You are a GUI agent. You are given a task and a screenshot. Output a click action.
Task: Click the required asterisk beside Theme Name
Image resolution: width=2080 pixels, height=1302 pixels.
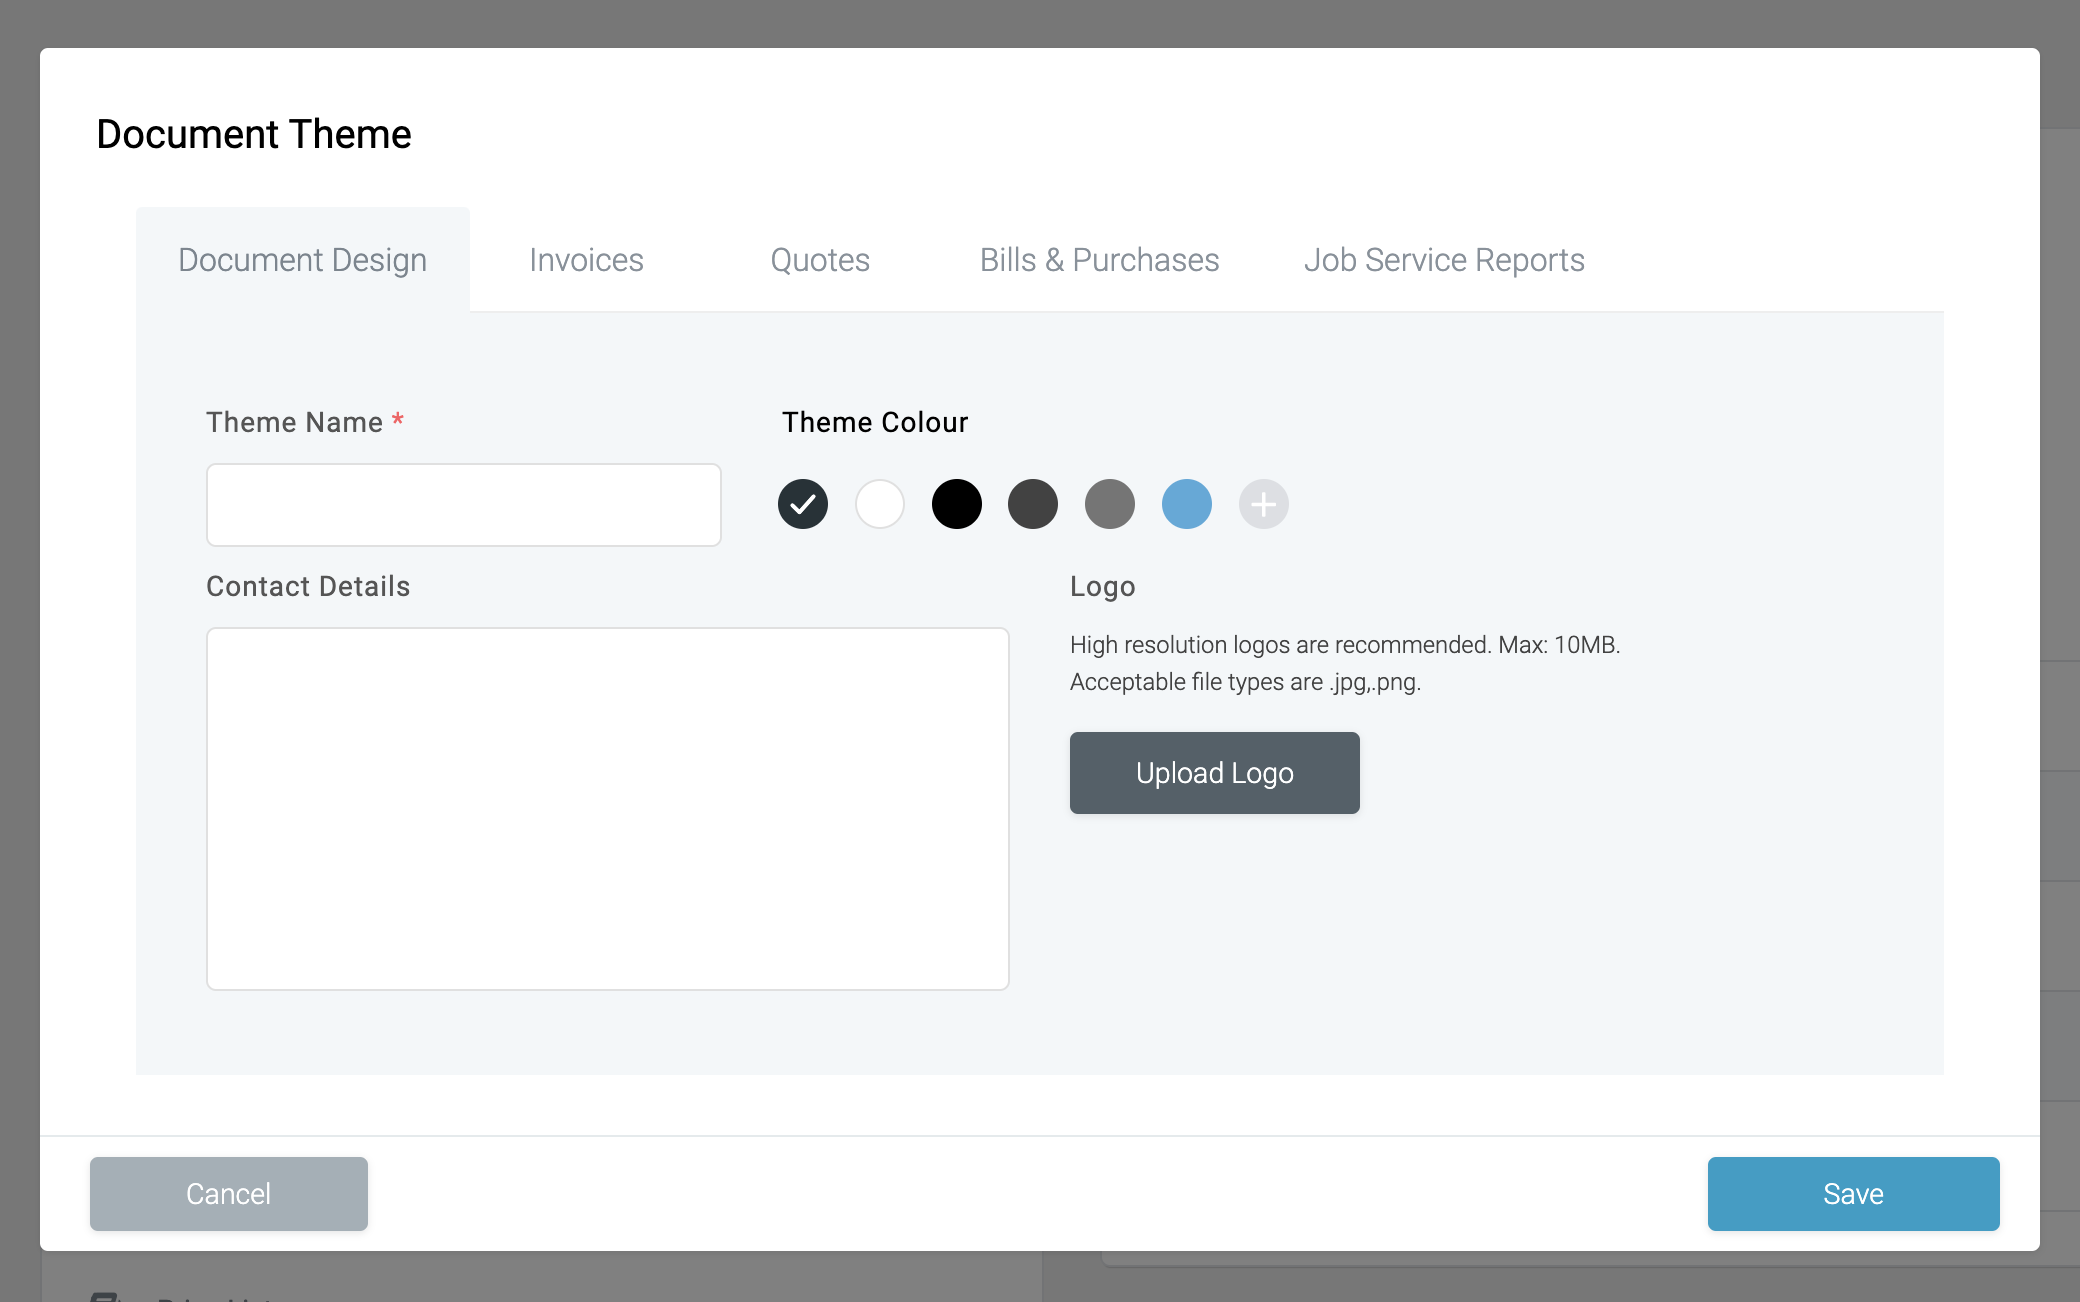[x=398, y=421]
